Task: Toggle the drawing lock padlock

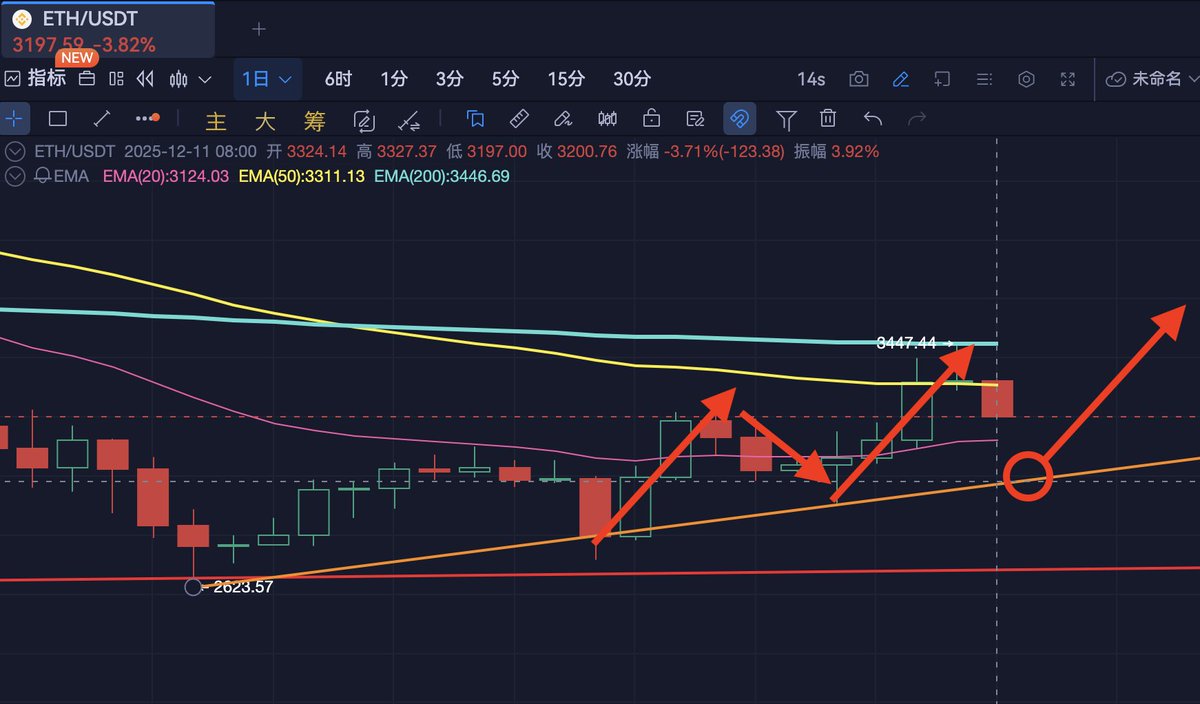Action: [652, 119]
